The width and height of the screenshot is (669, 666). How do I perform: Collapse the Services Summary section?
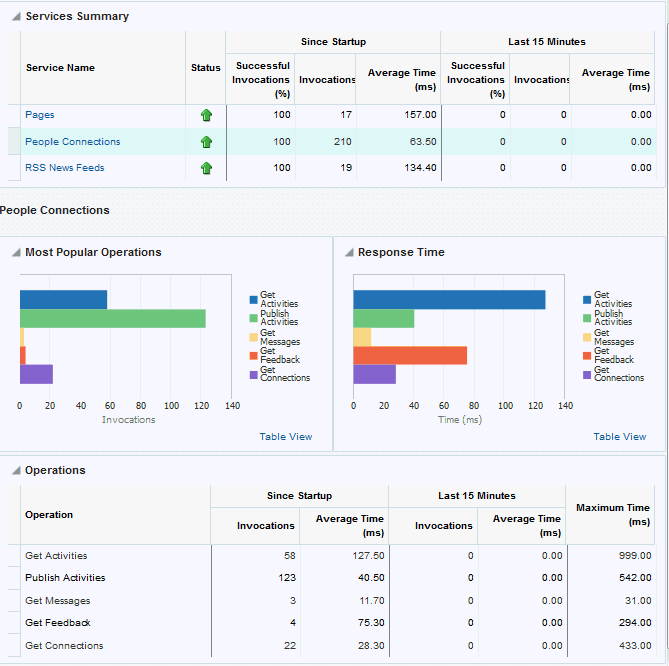[x=16, y=17]
